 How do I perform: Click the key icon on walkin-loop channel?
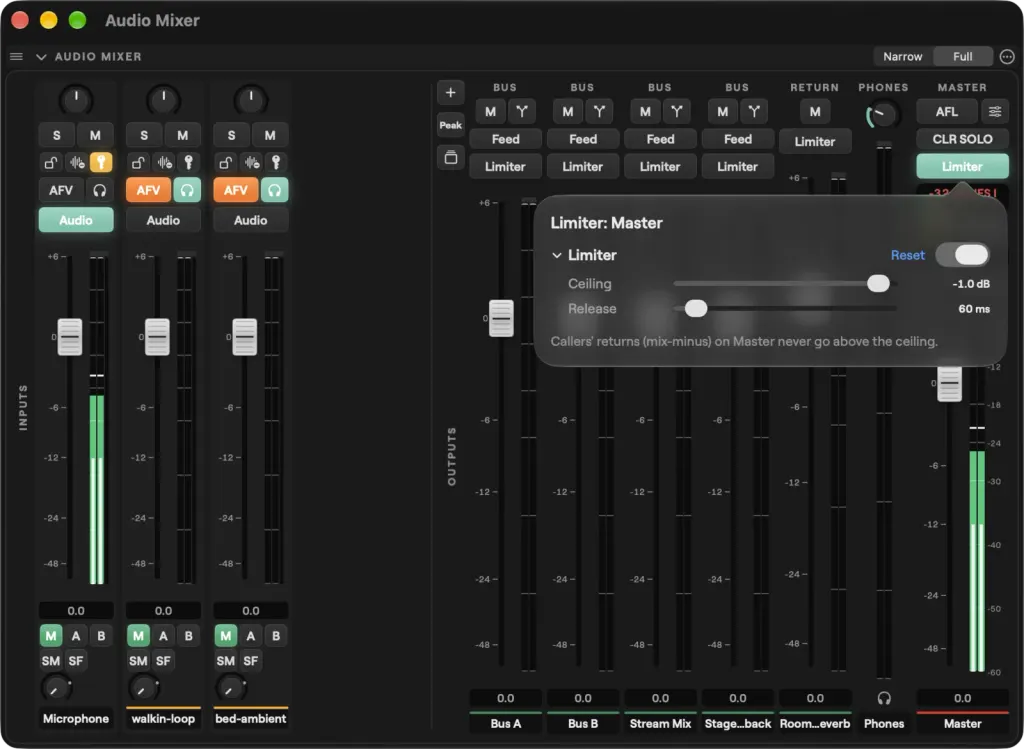(x=189, y=163)
